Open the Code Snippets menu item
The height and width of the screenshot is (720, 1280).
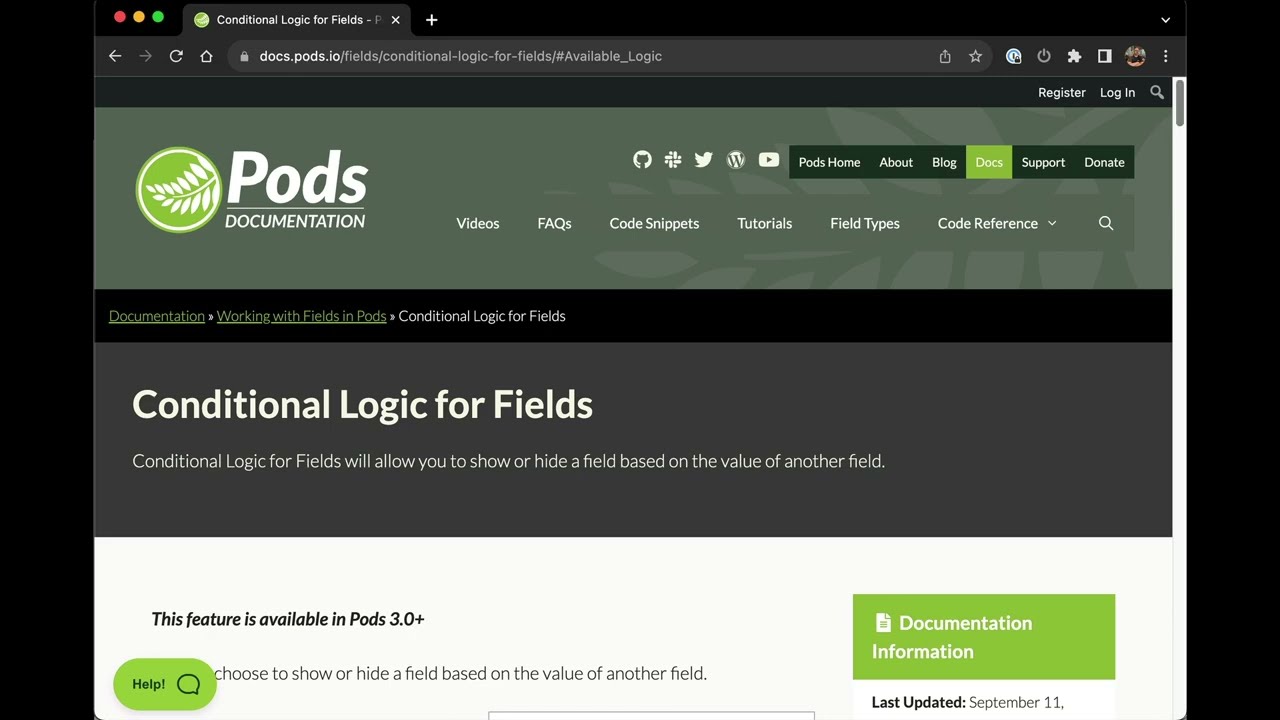(x=654, y=223)
